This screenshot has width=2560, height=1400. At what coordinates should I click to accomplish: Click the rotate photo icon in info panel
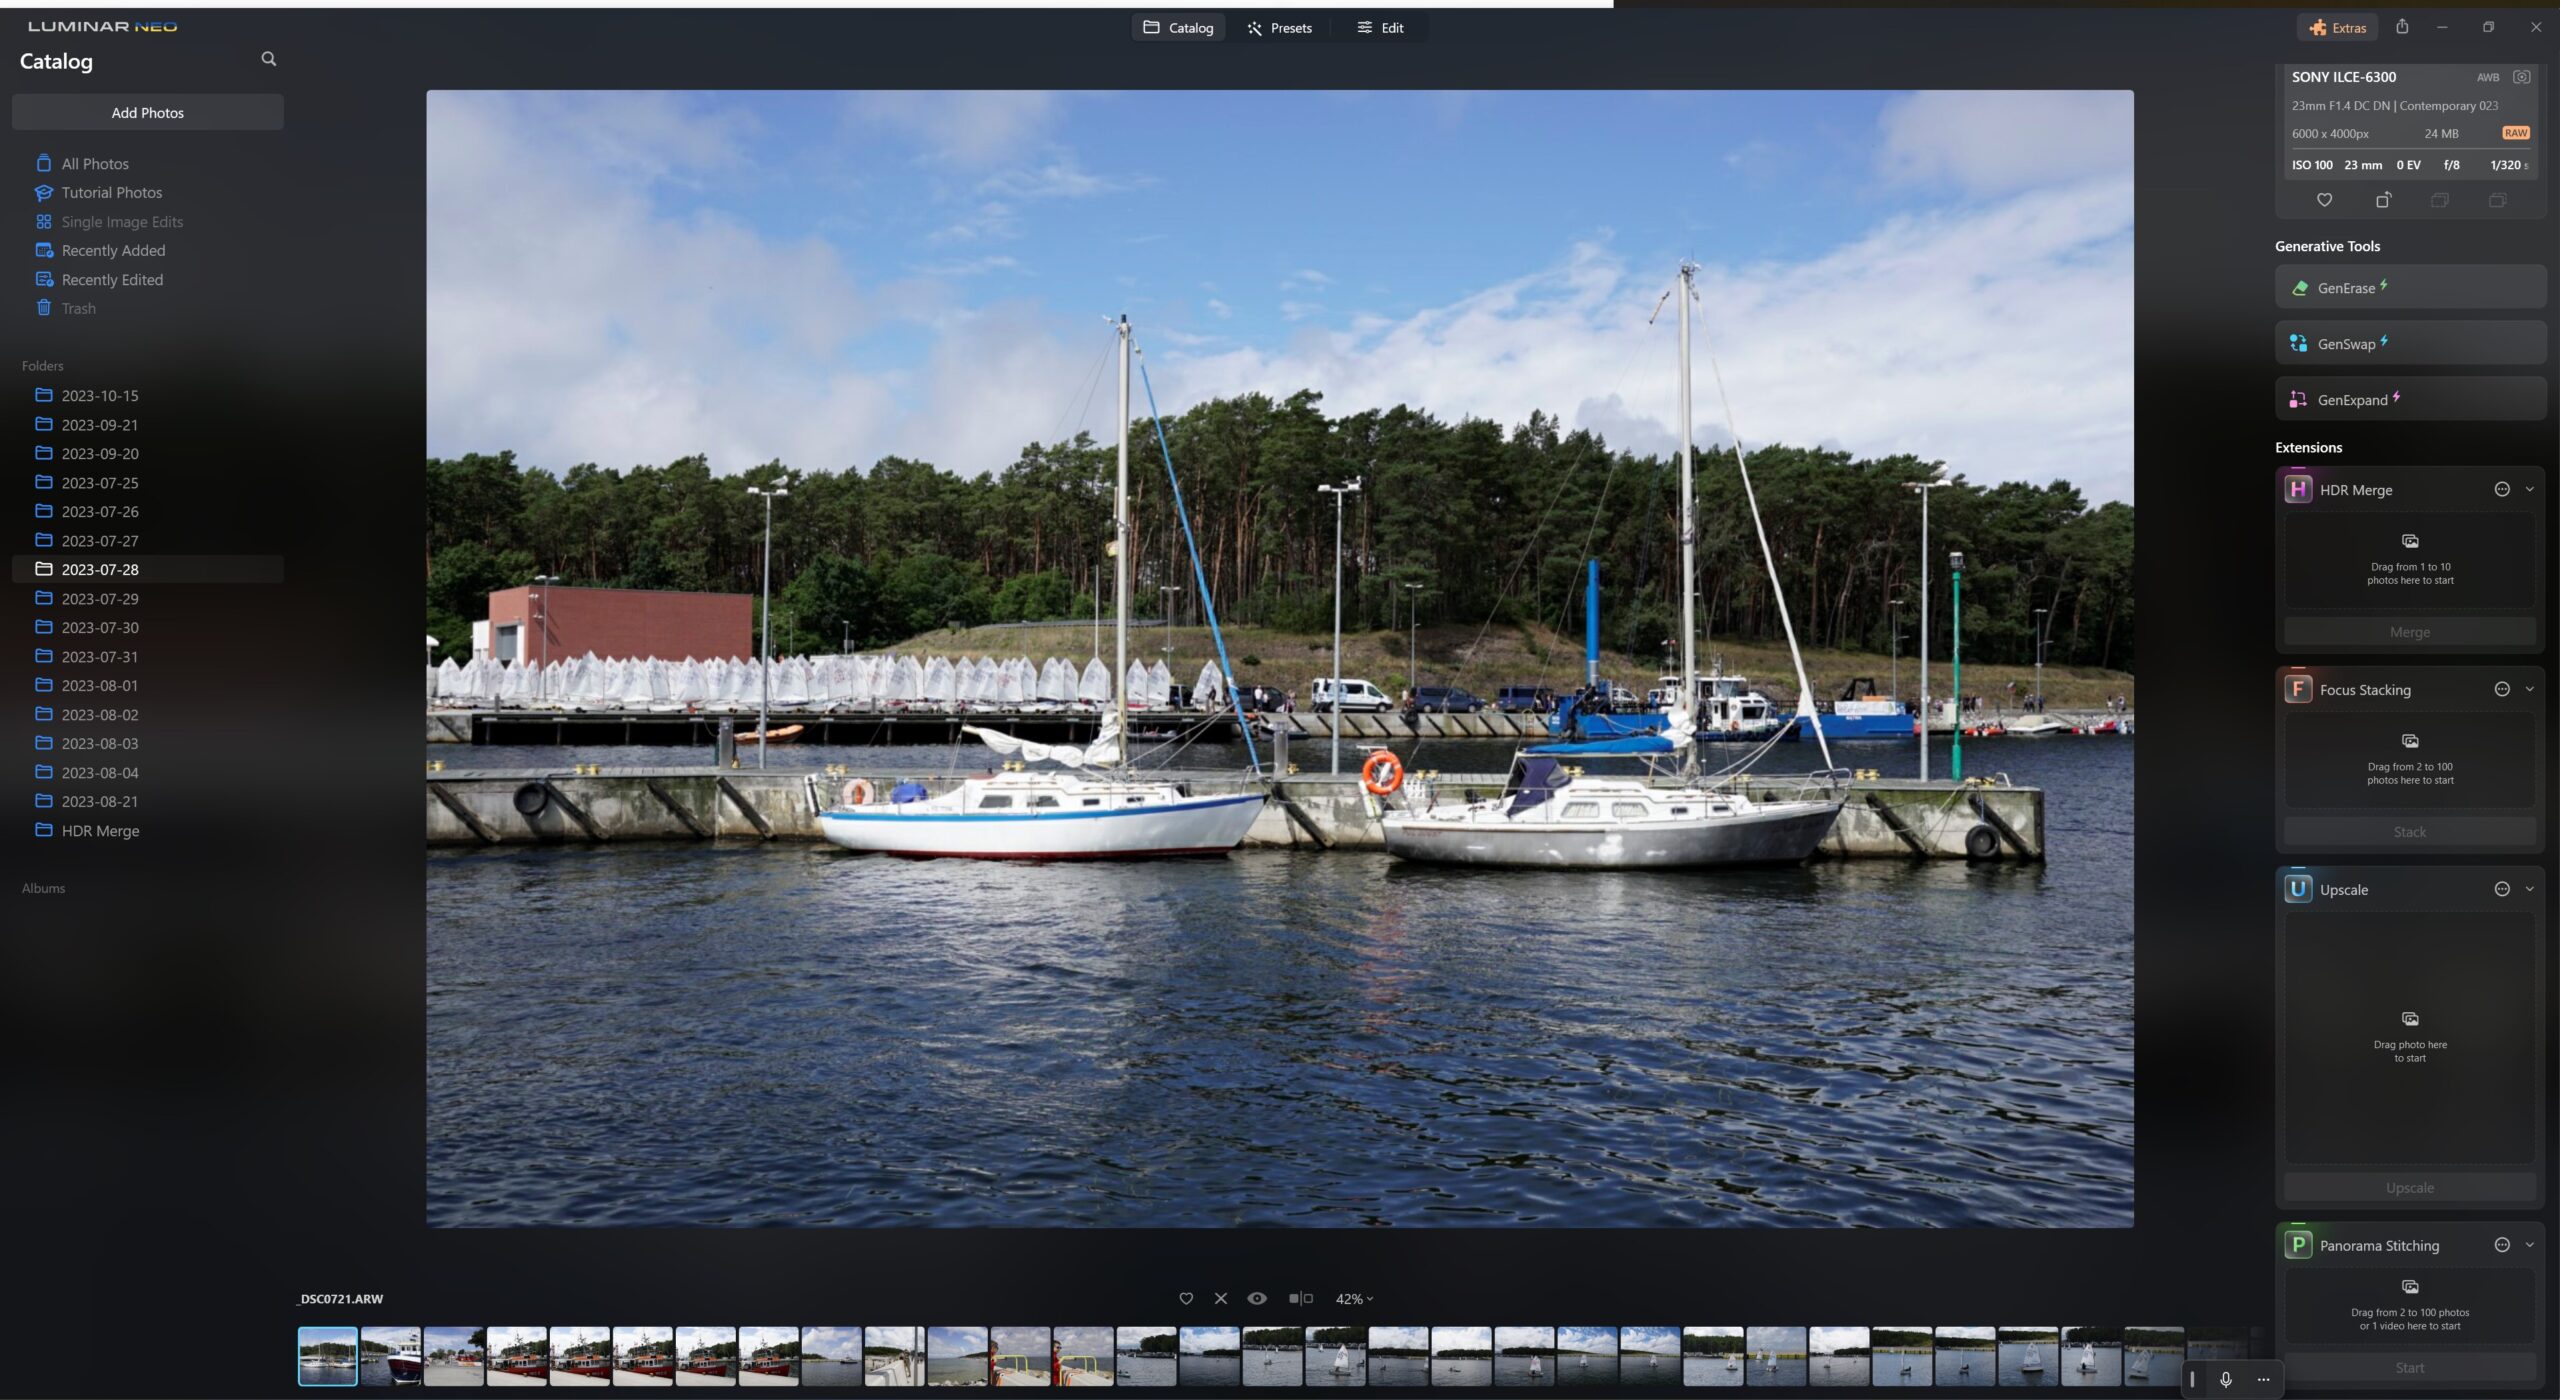pyautogui.click(x=2383, y=200)
